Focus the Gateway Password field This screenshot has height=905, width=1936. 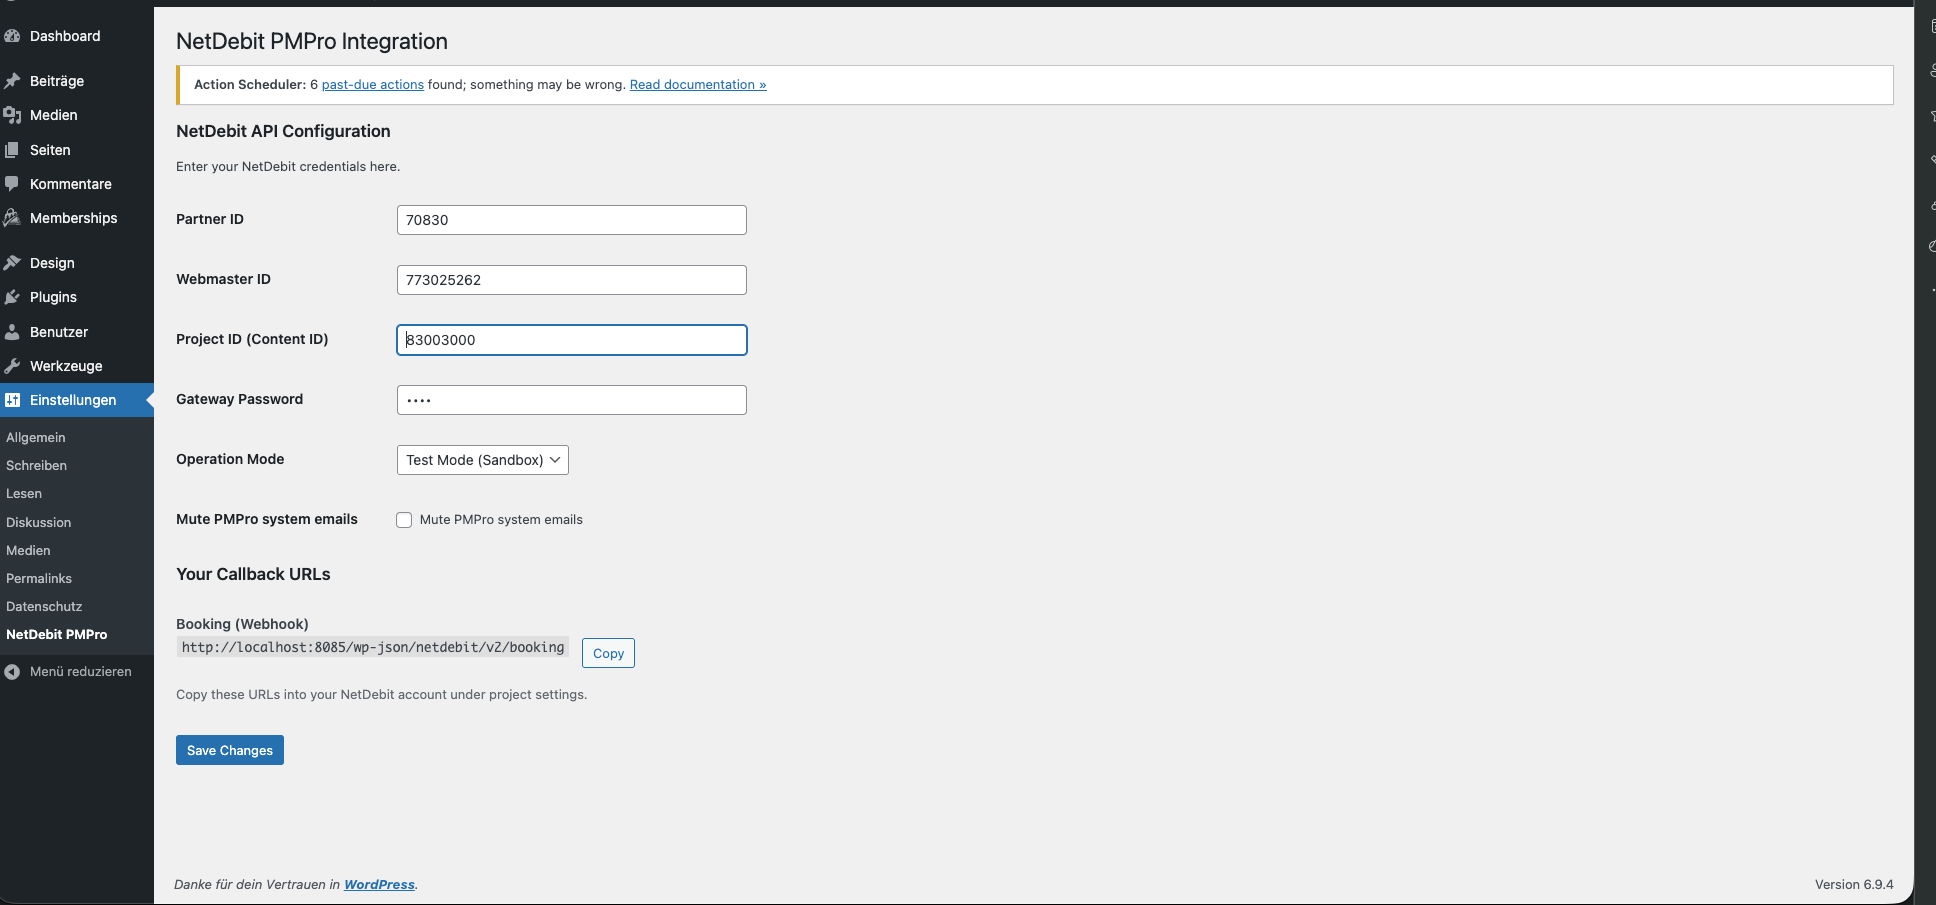(x=572, y=400)
